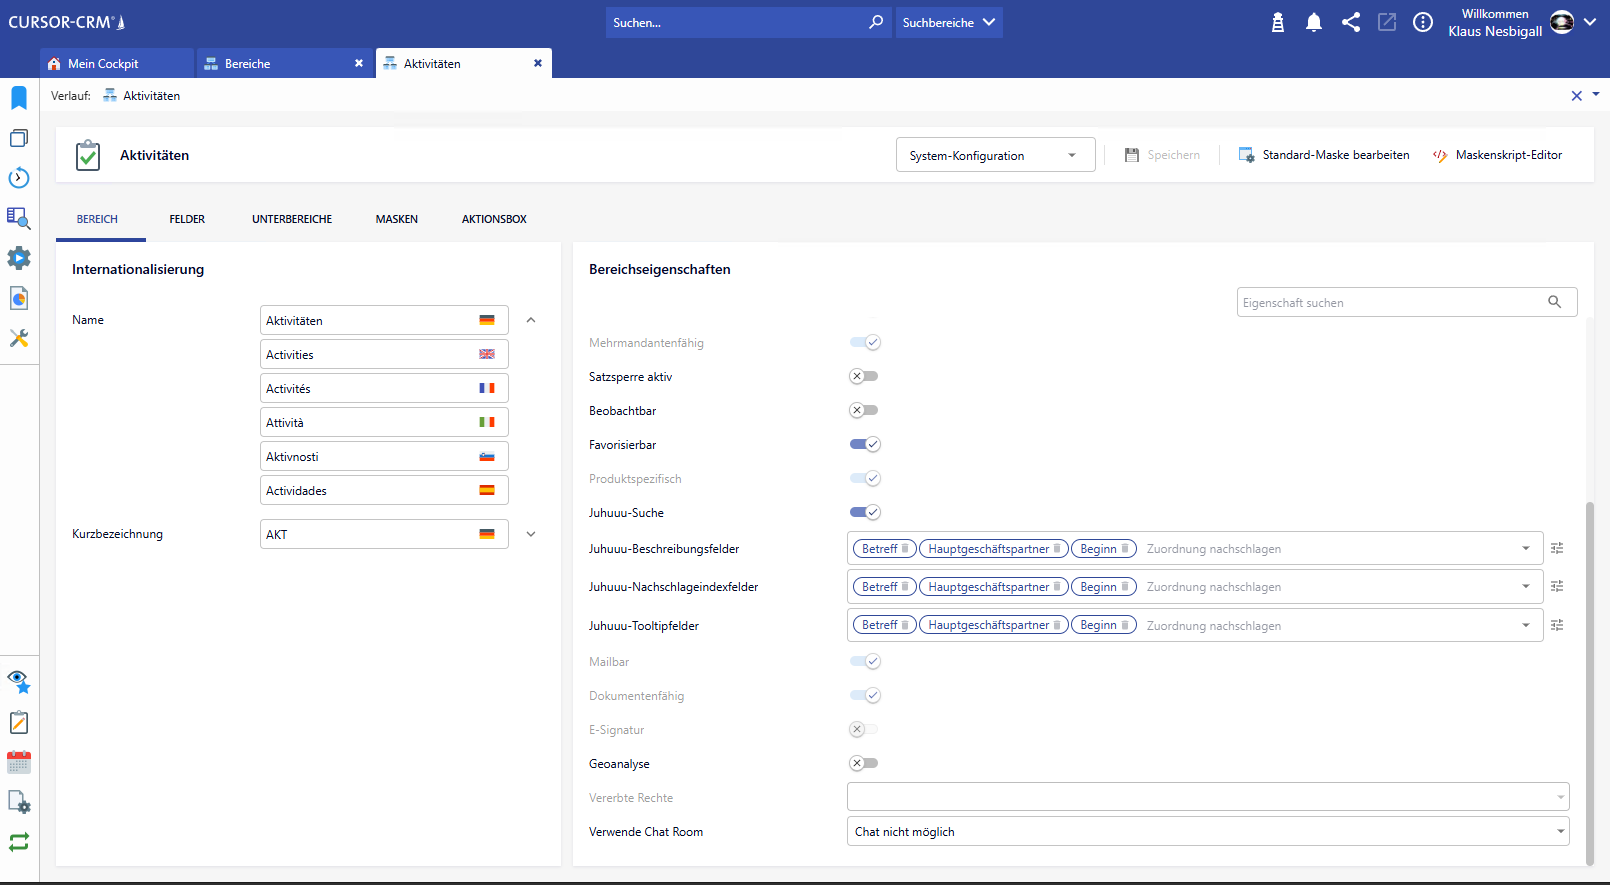Enable the Satzsperre aktiv toggle
The image size is (1610, 885).
[x=864, y=377]
